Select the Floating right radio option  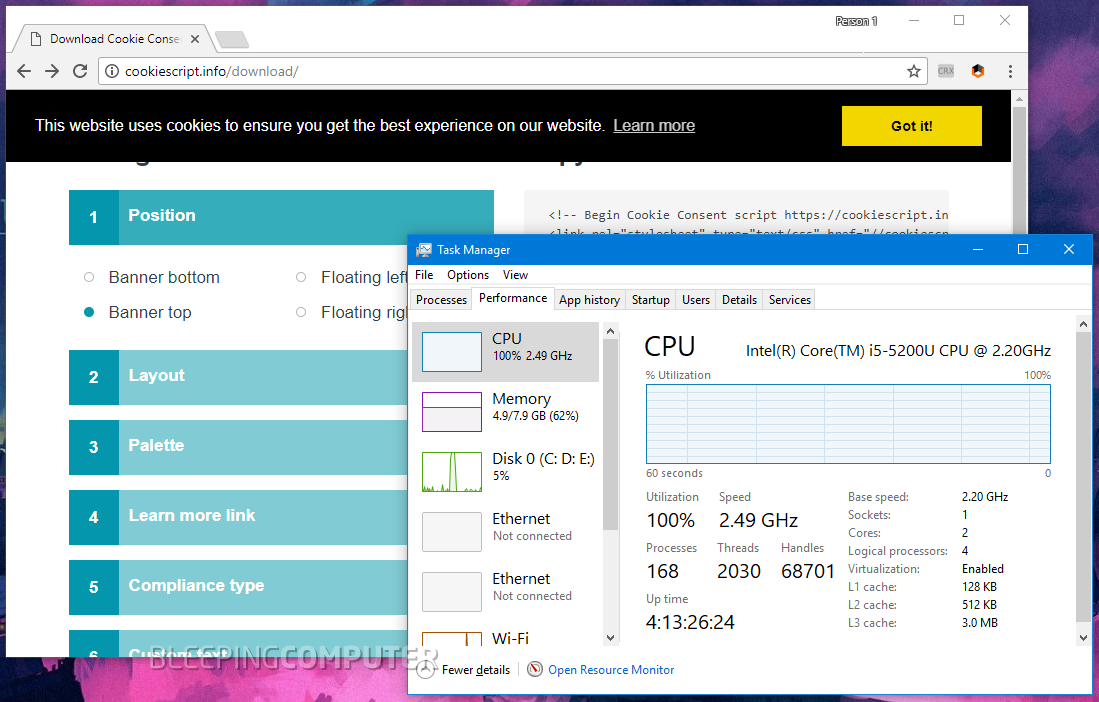click(x=301, y=312)
